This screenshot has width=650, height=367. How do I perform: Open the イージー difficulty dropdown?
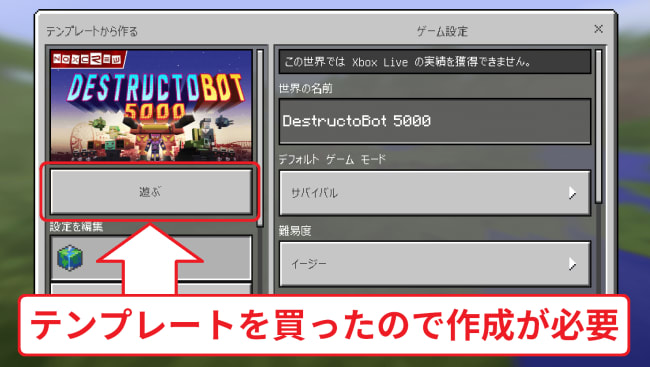[x=435, y=264]
